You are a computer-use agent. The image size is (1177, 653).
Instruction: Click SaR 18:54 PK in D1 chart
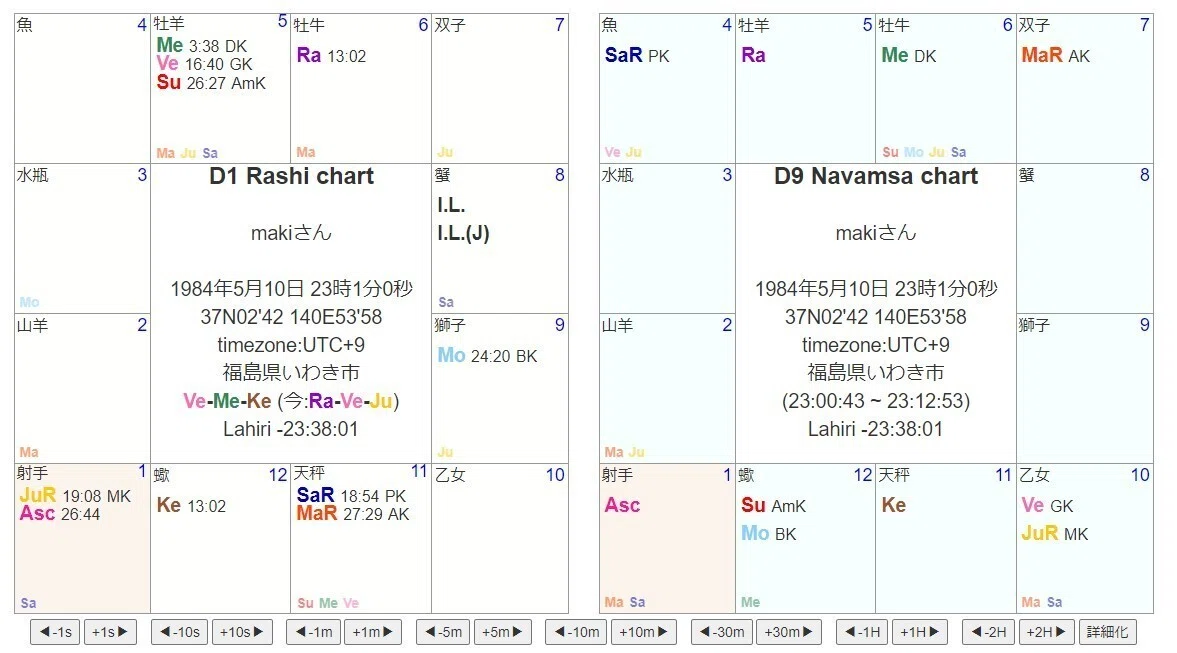tap(351, 495)
